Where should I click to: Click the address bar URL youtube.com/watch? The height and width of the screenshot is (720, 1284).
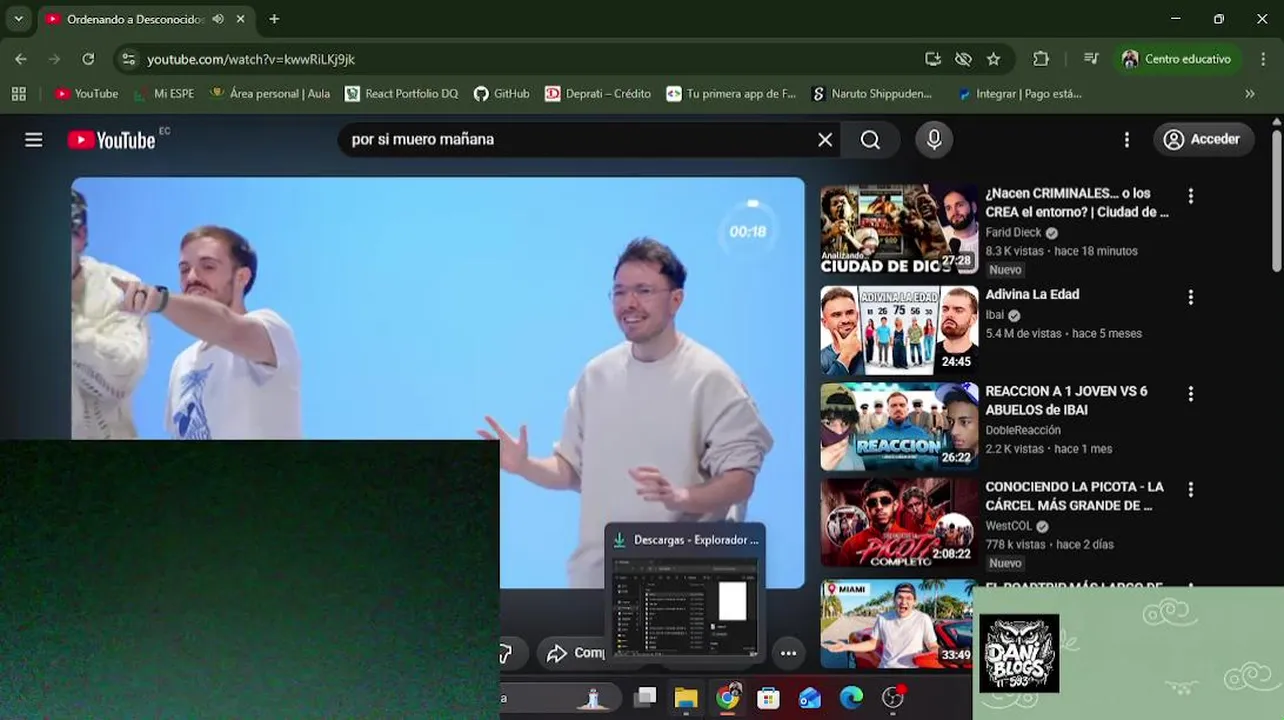pyautogui.click(x=251, y=59)
